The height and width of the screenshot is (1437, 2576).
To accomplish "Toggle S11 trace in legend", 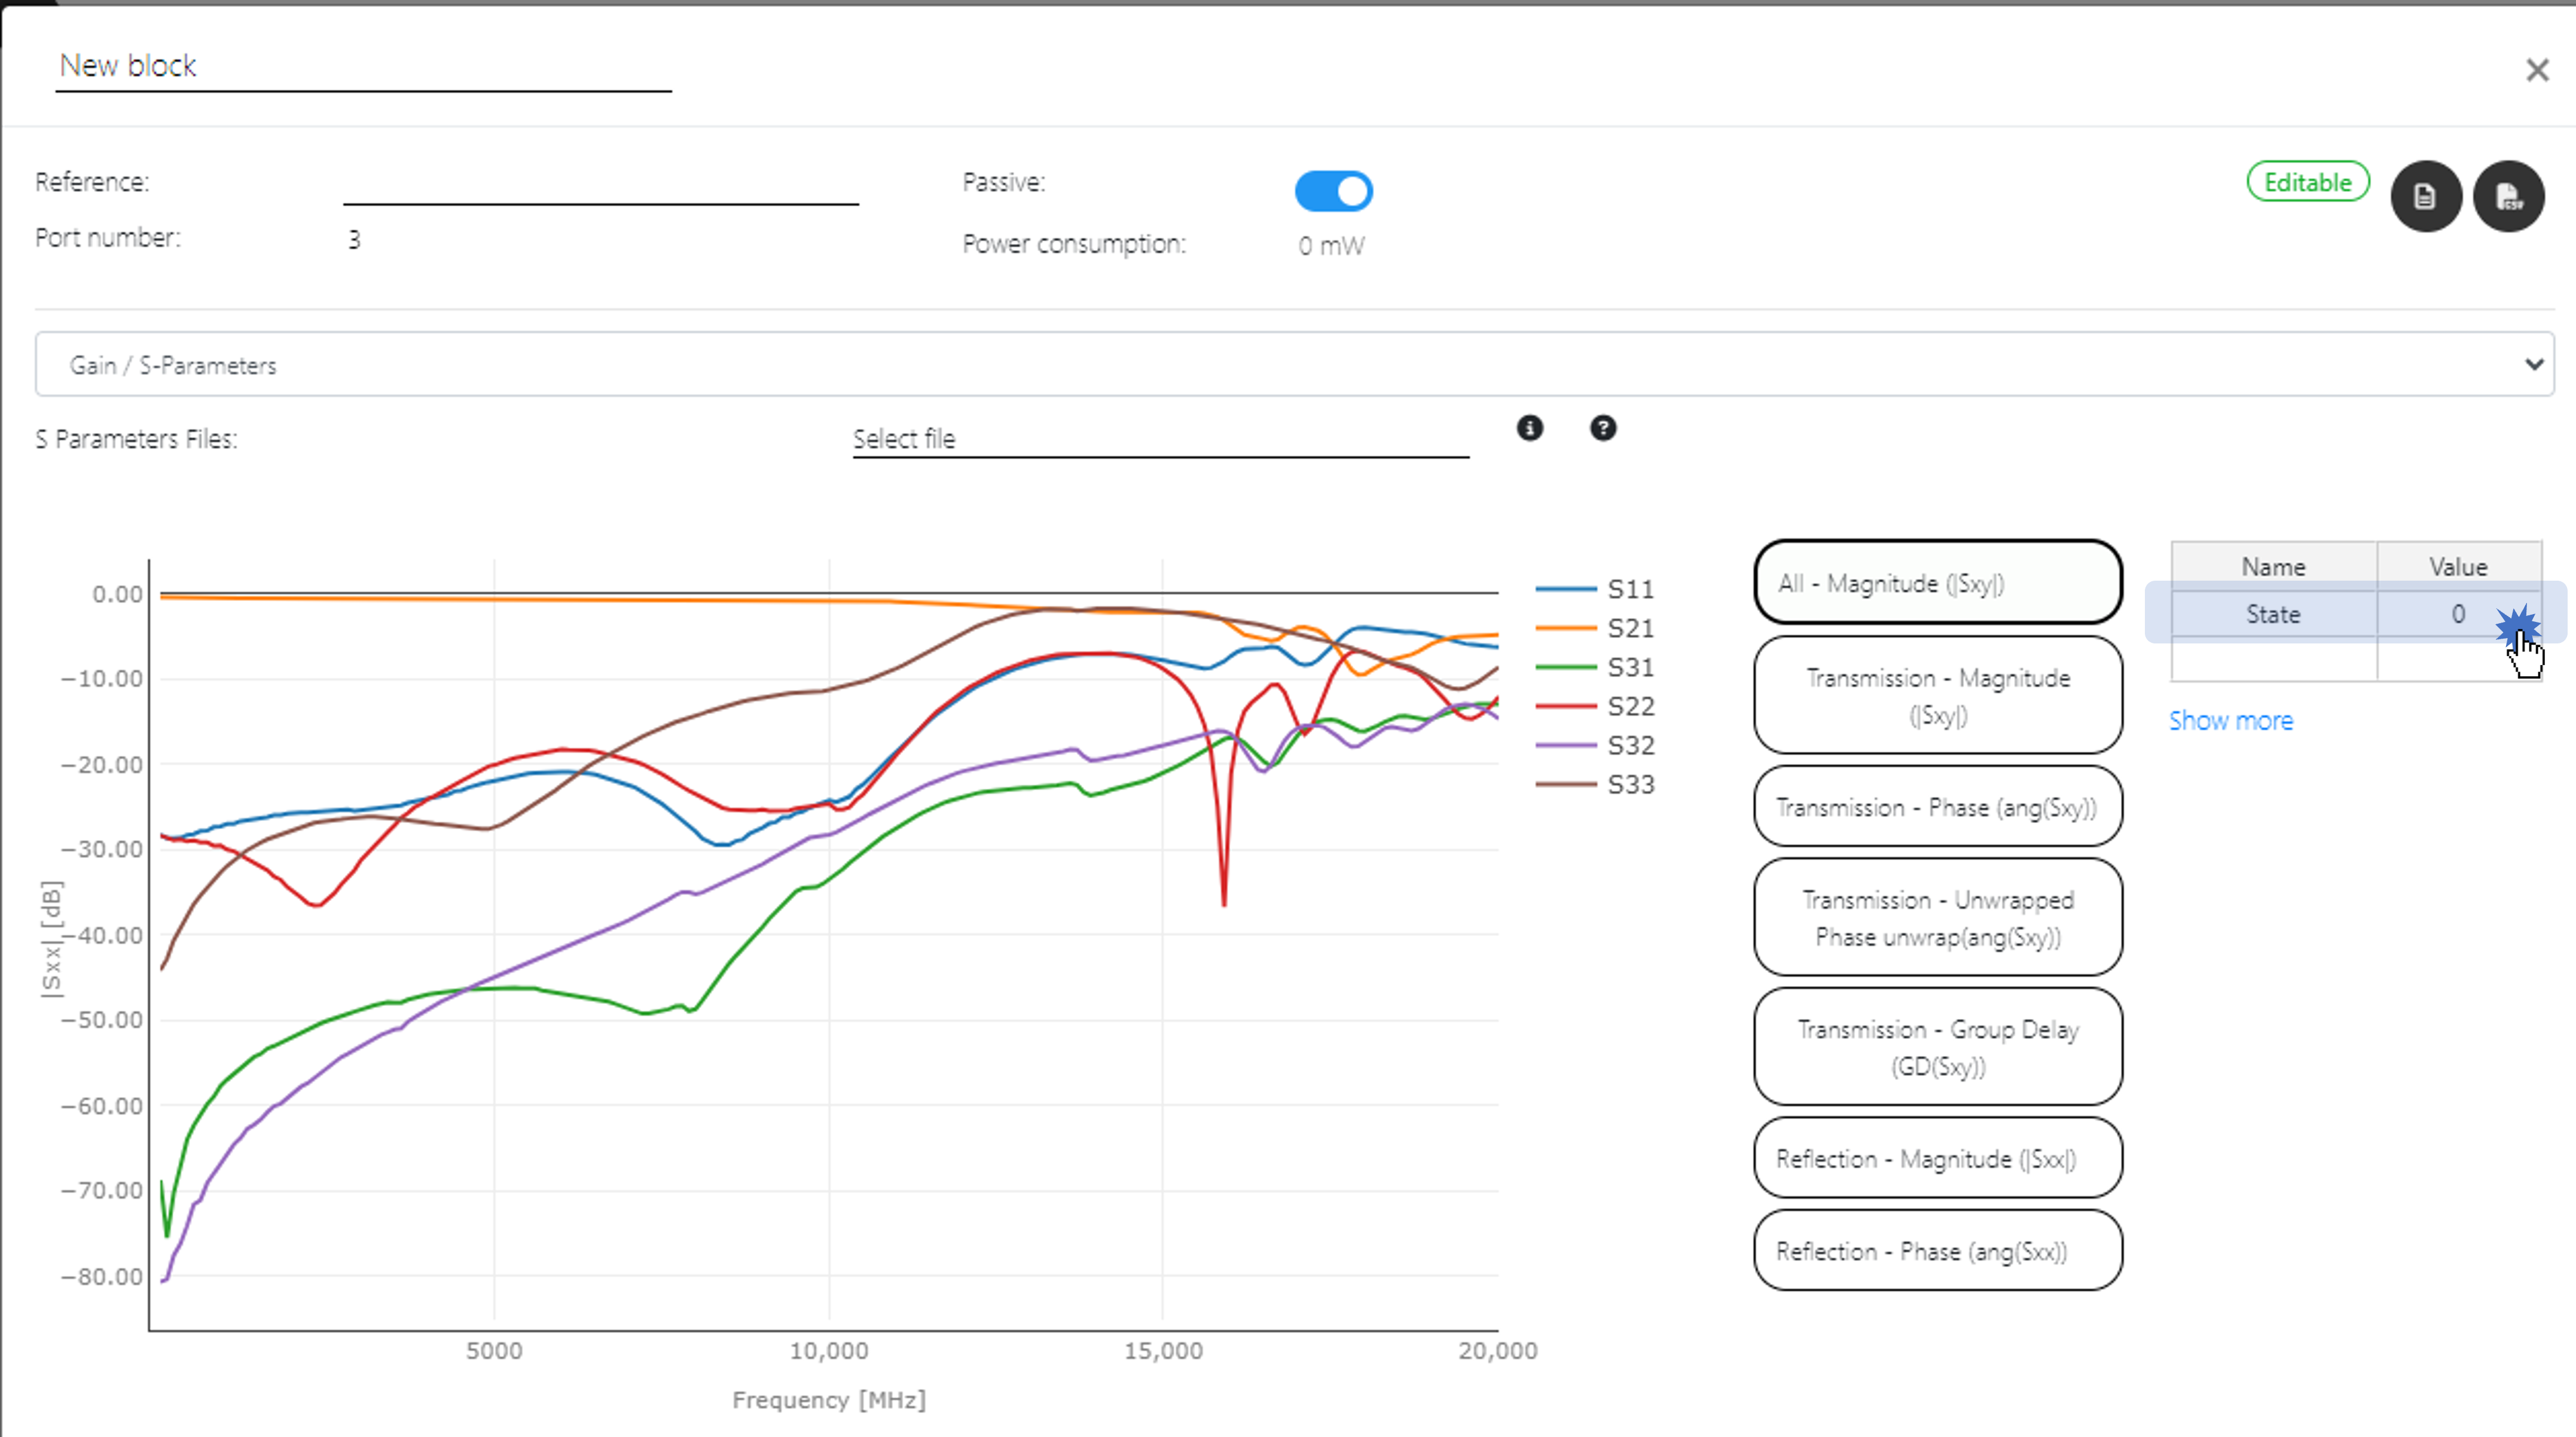I will [1595, 589].
